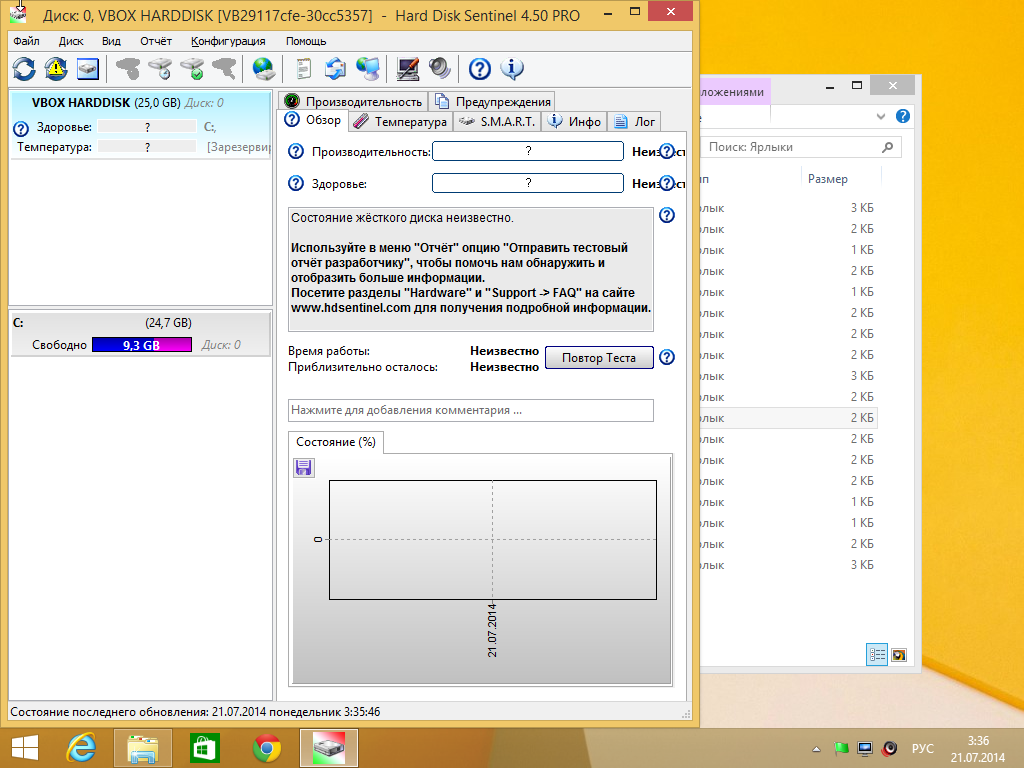The image size is (1024, 768).
Task: Click the globe over disk toolbar icon
Action: 264,69
